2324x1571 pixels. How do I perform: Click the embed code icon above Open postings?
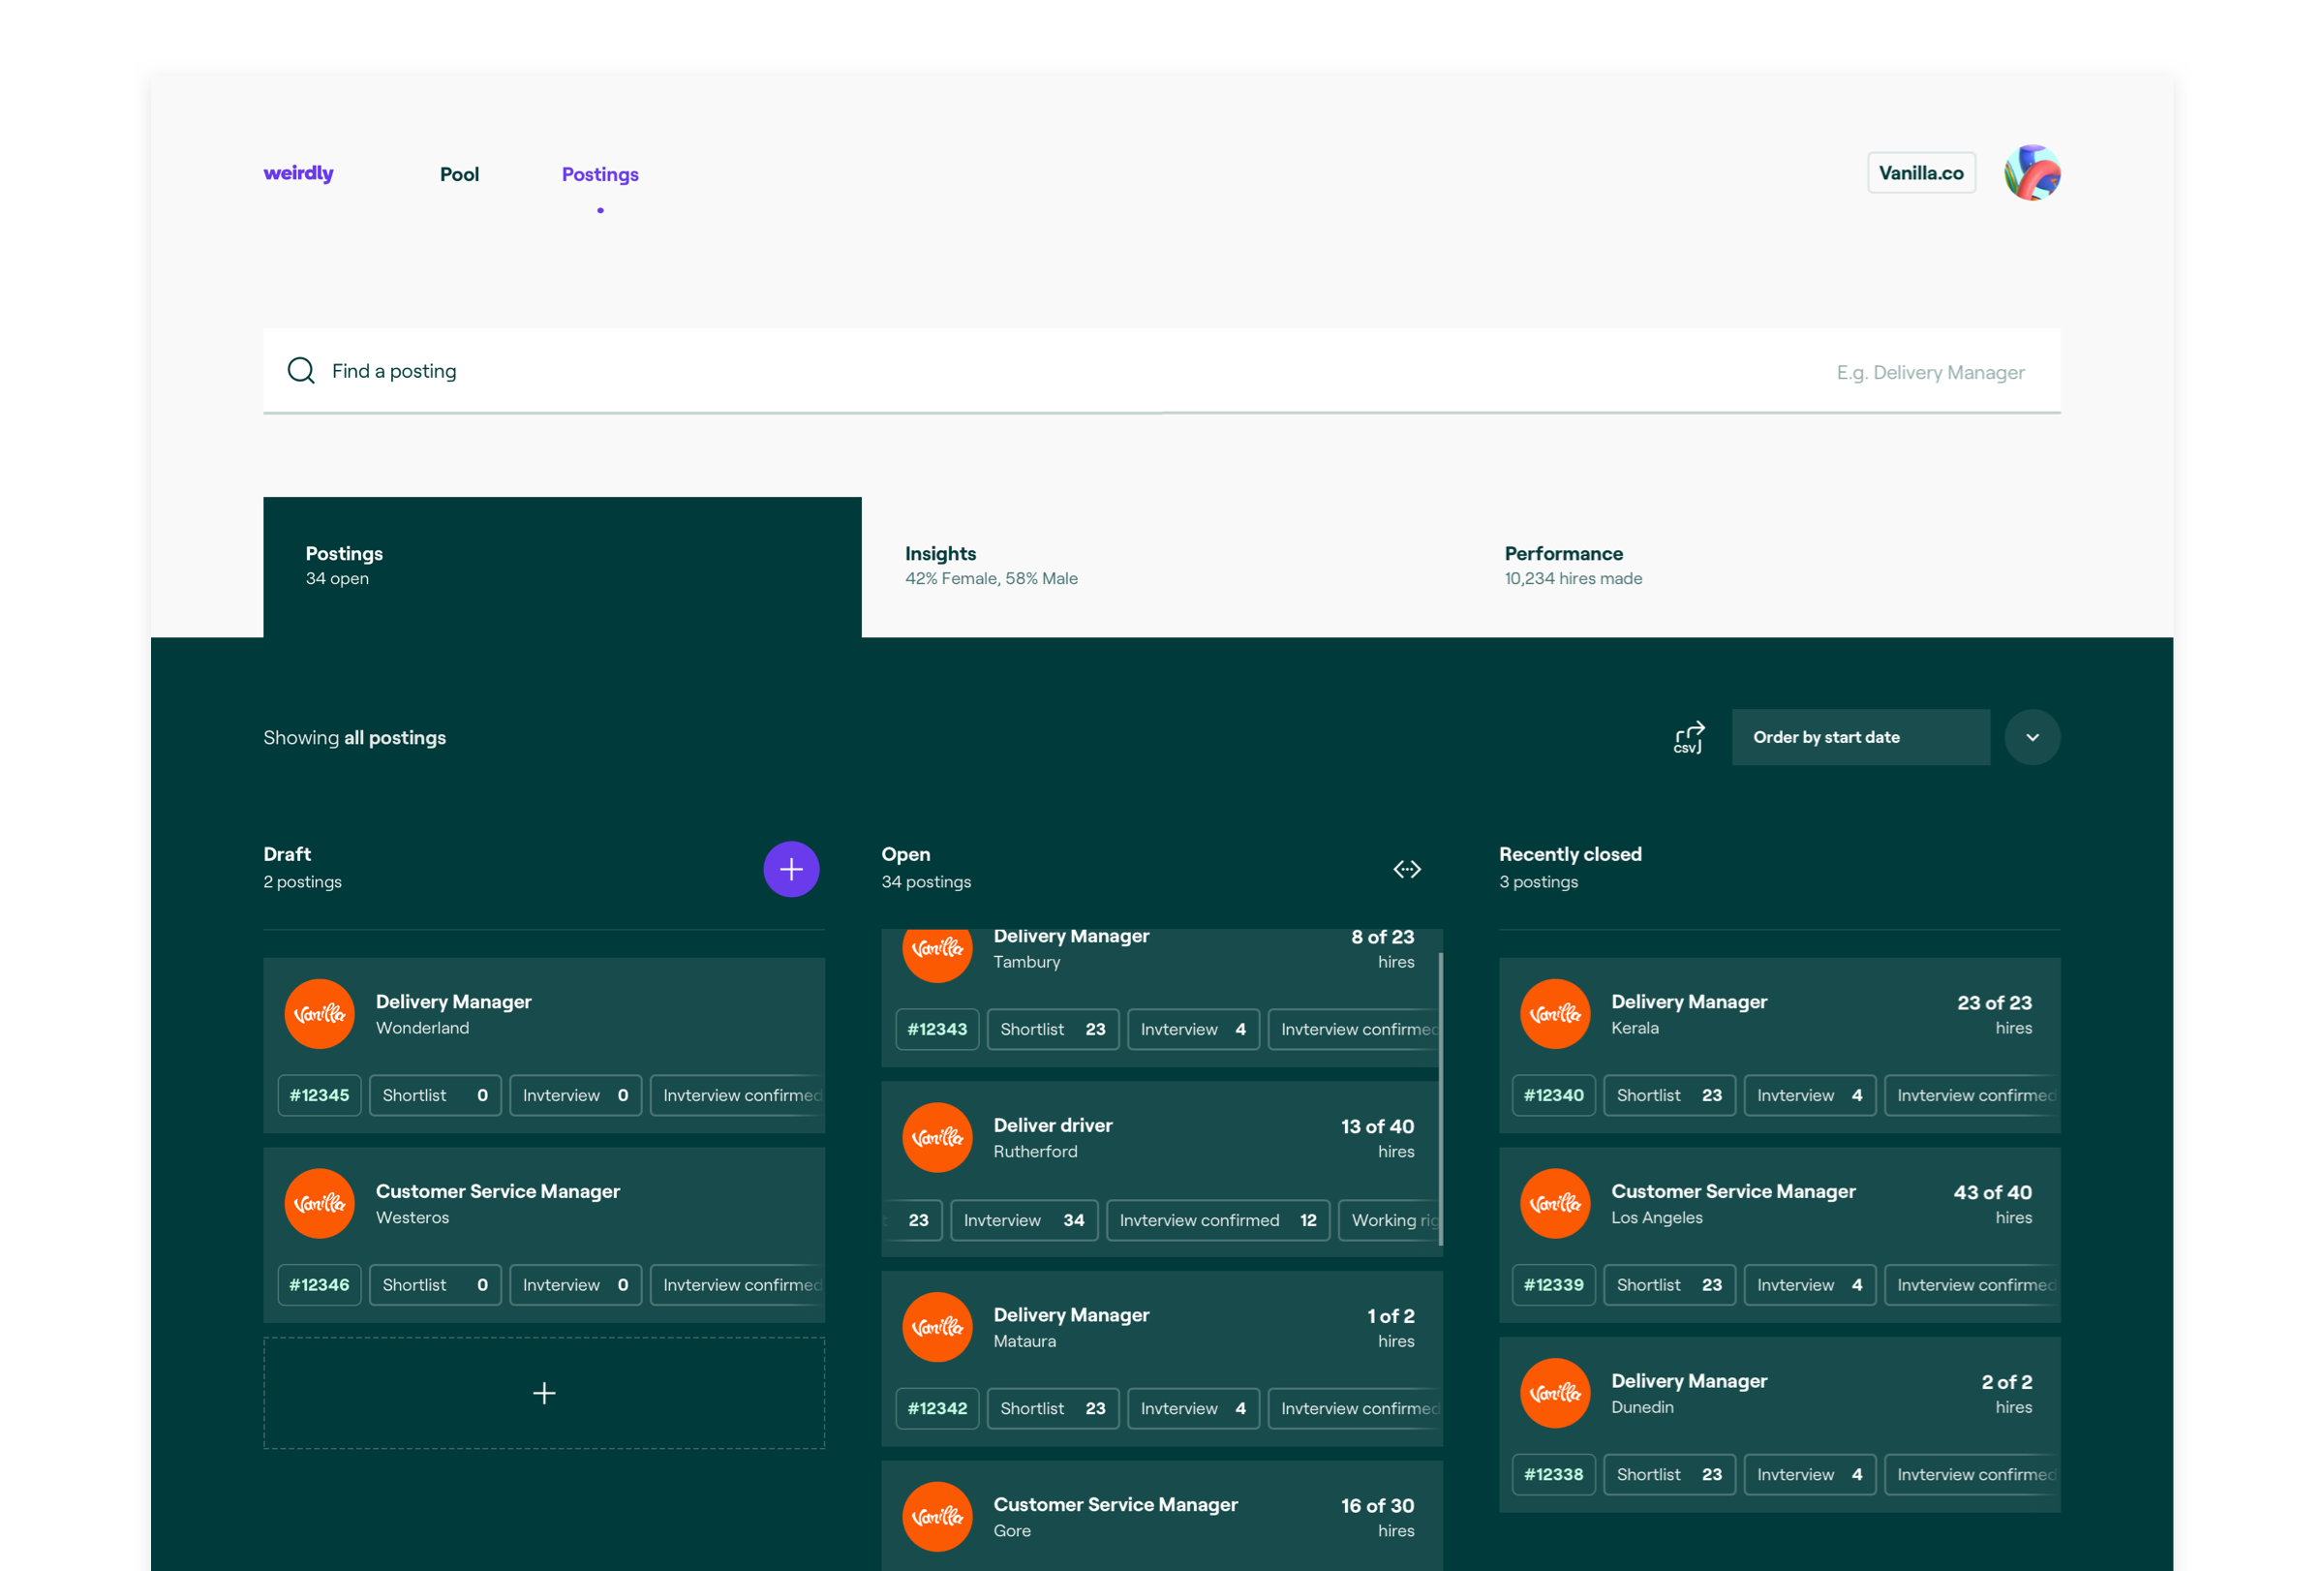coord(1407,868)
